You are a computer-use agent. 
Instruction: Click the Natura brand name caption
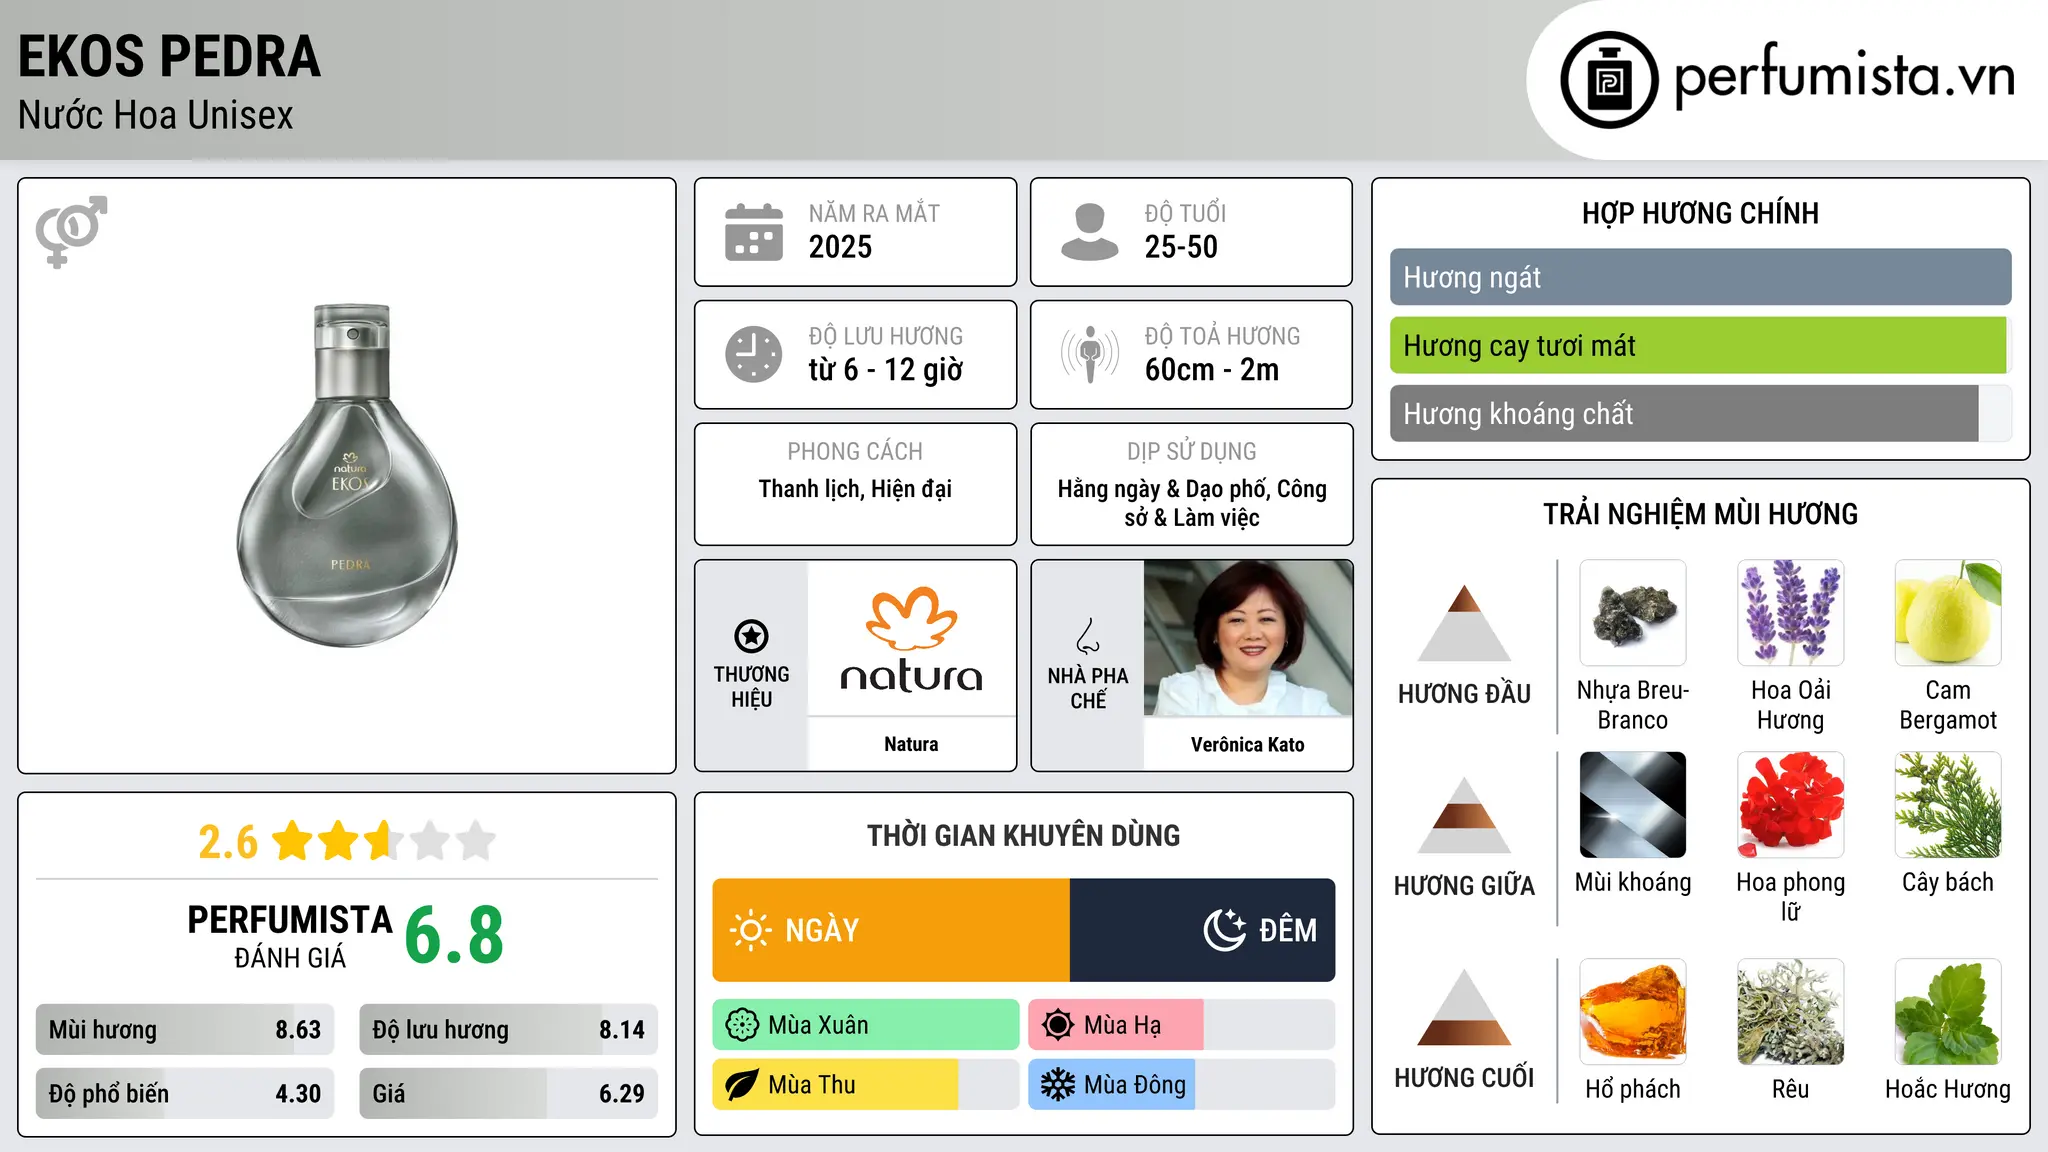[x=911, y=744]
